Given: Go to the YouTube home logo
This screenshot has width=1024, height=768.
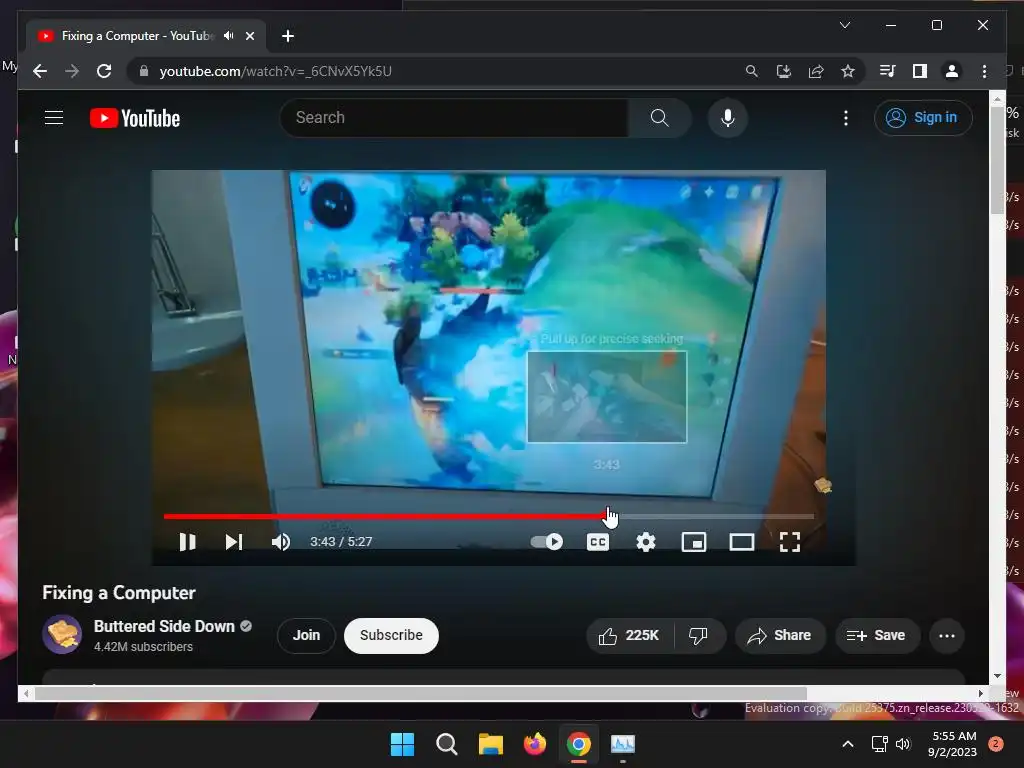Looking at the screenshot, I should coord(135,118).
